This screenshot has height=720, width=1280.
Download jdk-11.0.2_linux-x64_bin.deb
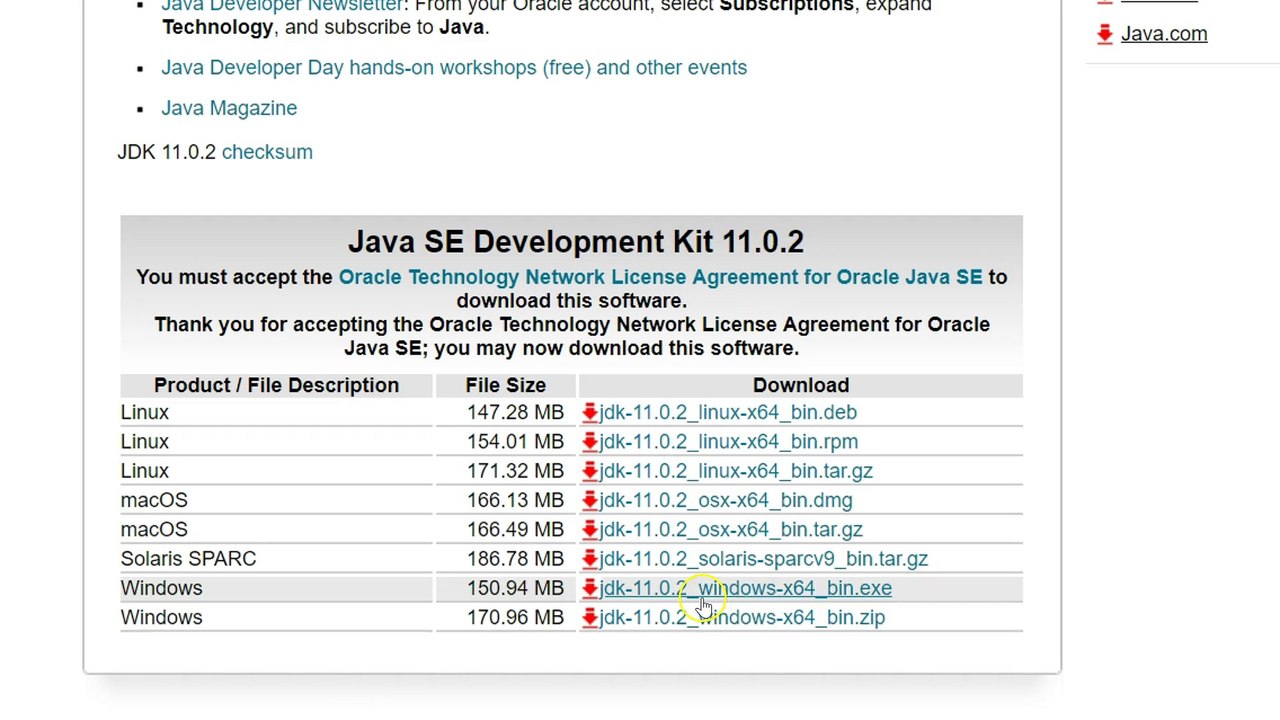728,412
